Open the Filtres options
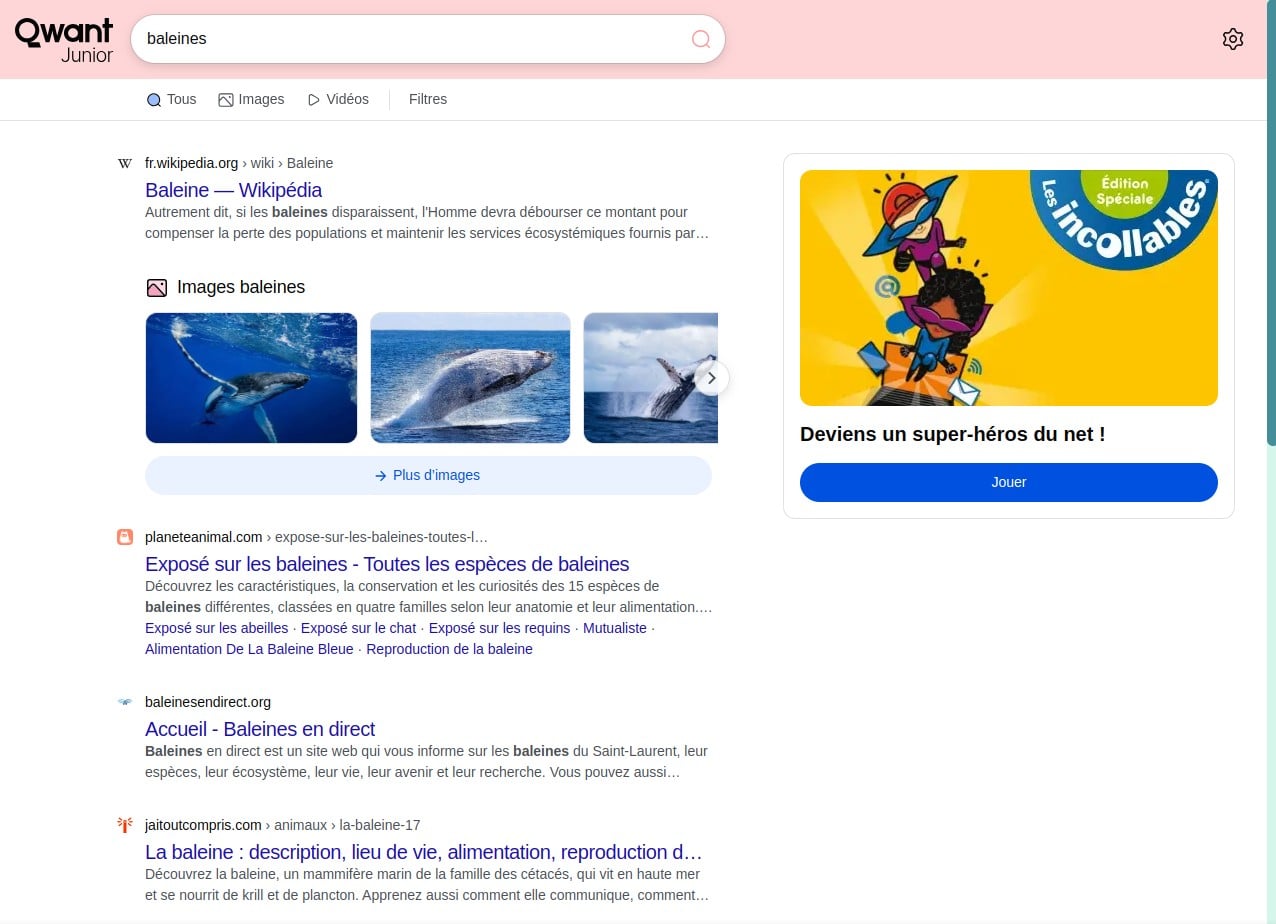The height and width of the screenshot is (924, 1276). [427, 99]
